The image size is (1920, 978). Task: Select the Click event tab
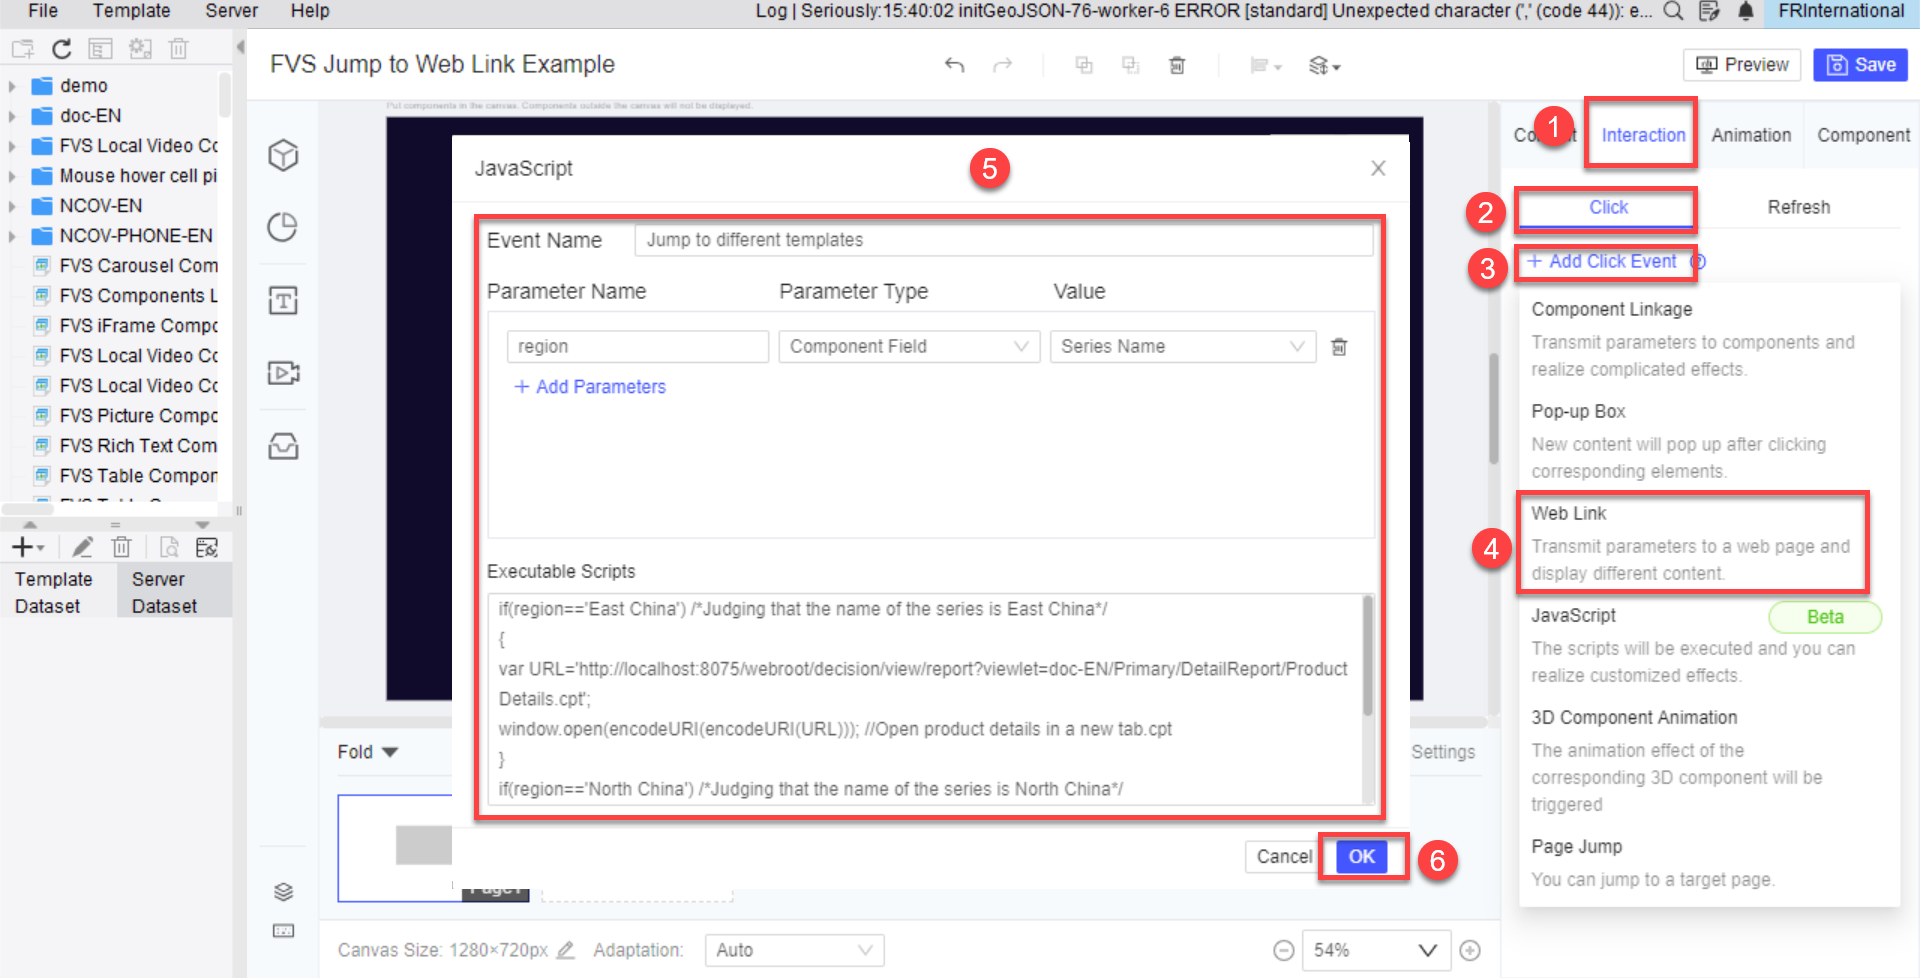tap(1608, 207)
